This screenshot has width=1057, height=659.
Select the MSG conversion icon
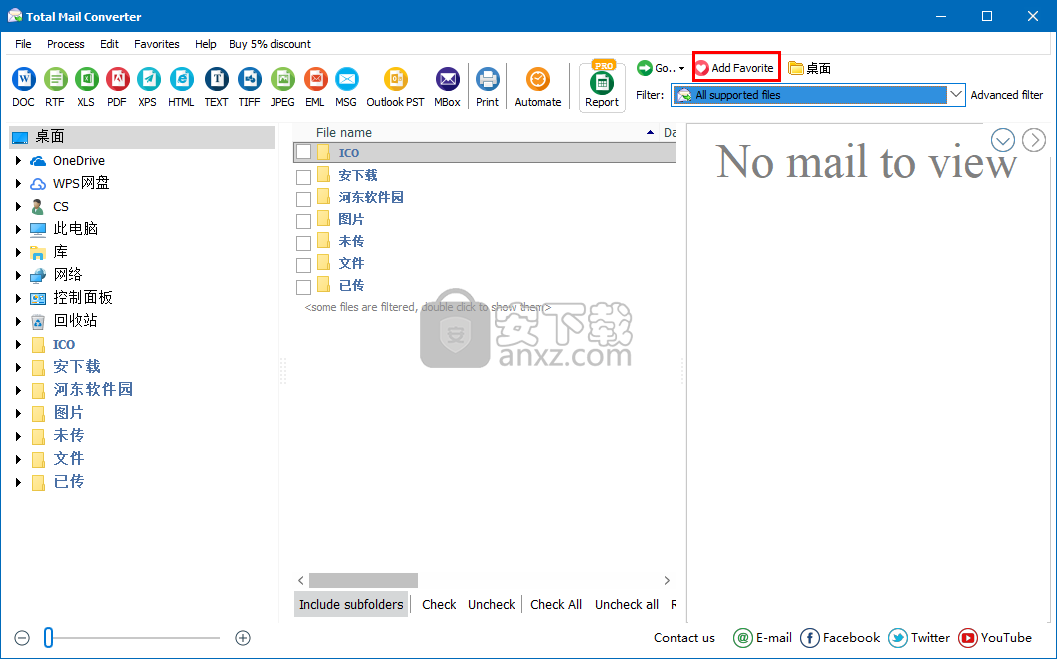pyautogui.click(x=346, y=87)
